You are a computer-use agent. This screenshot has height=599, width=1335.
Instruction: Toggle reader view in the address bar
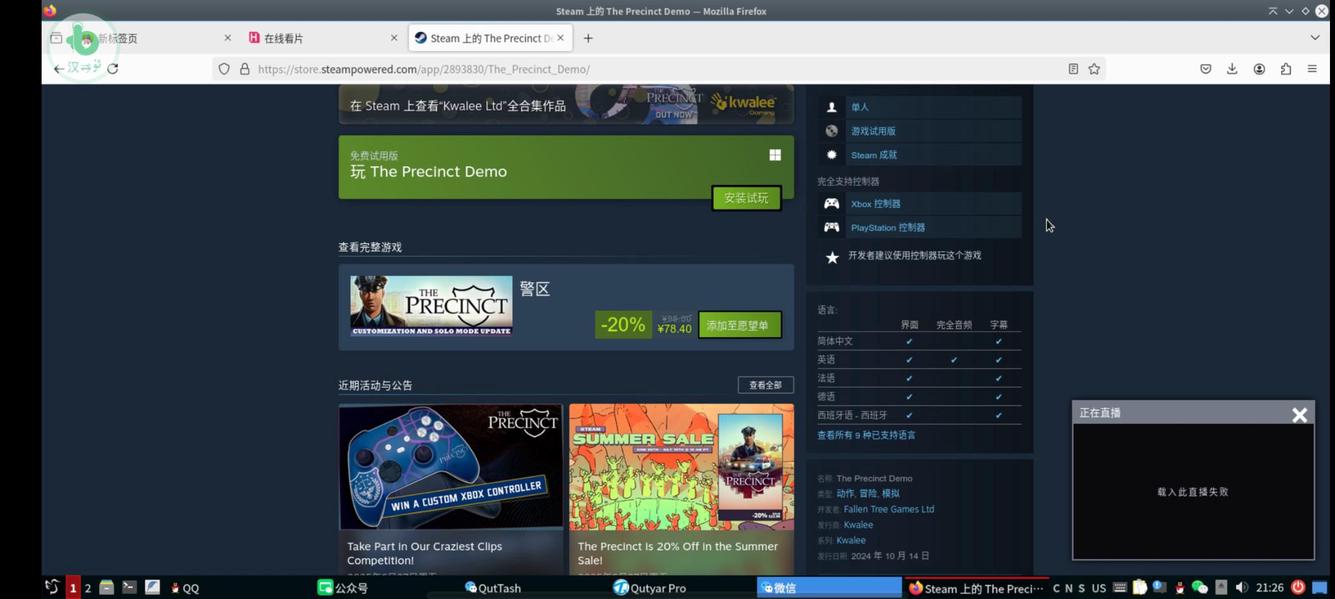[x=1073, y=68]
